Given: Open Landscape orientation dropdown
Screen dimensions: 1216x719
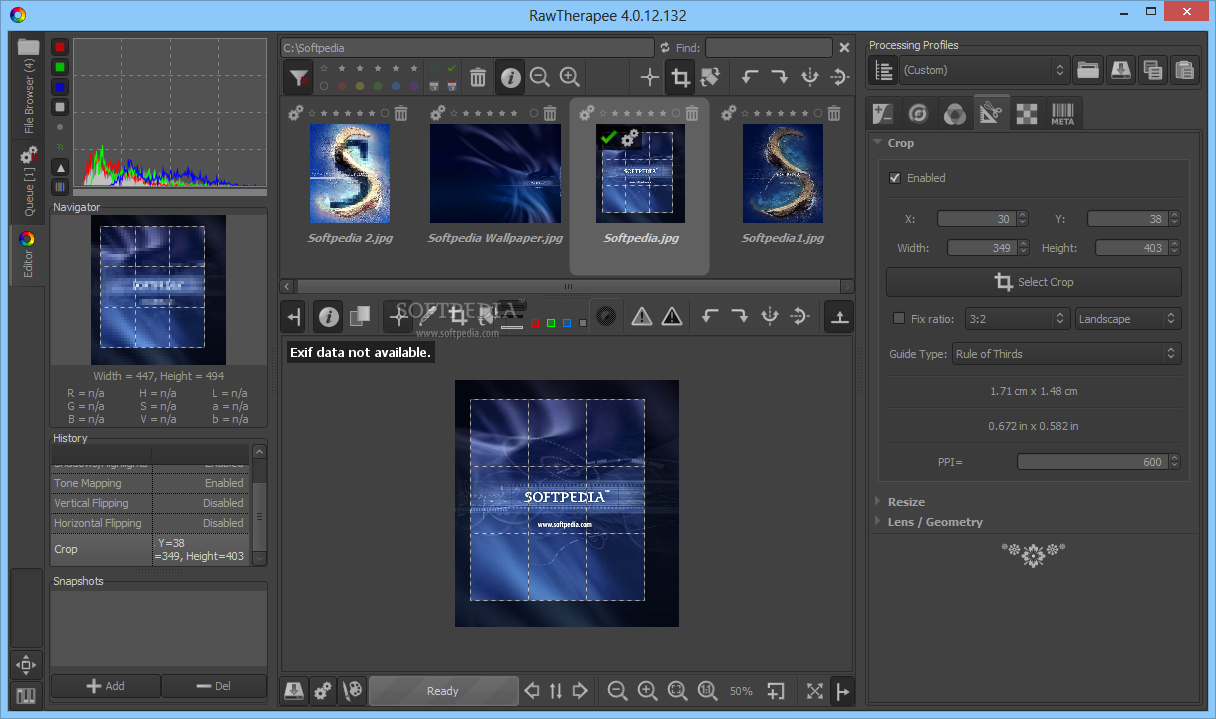Looking at the screenshot, I should coord(1128,319).
